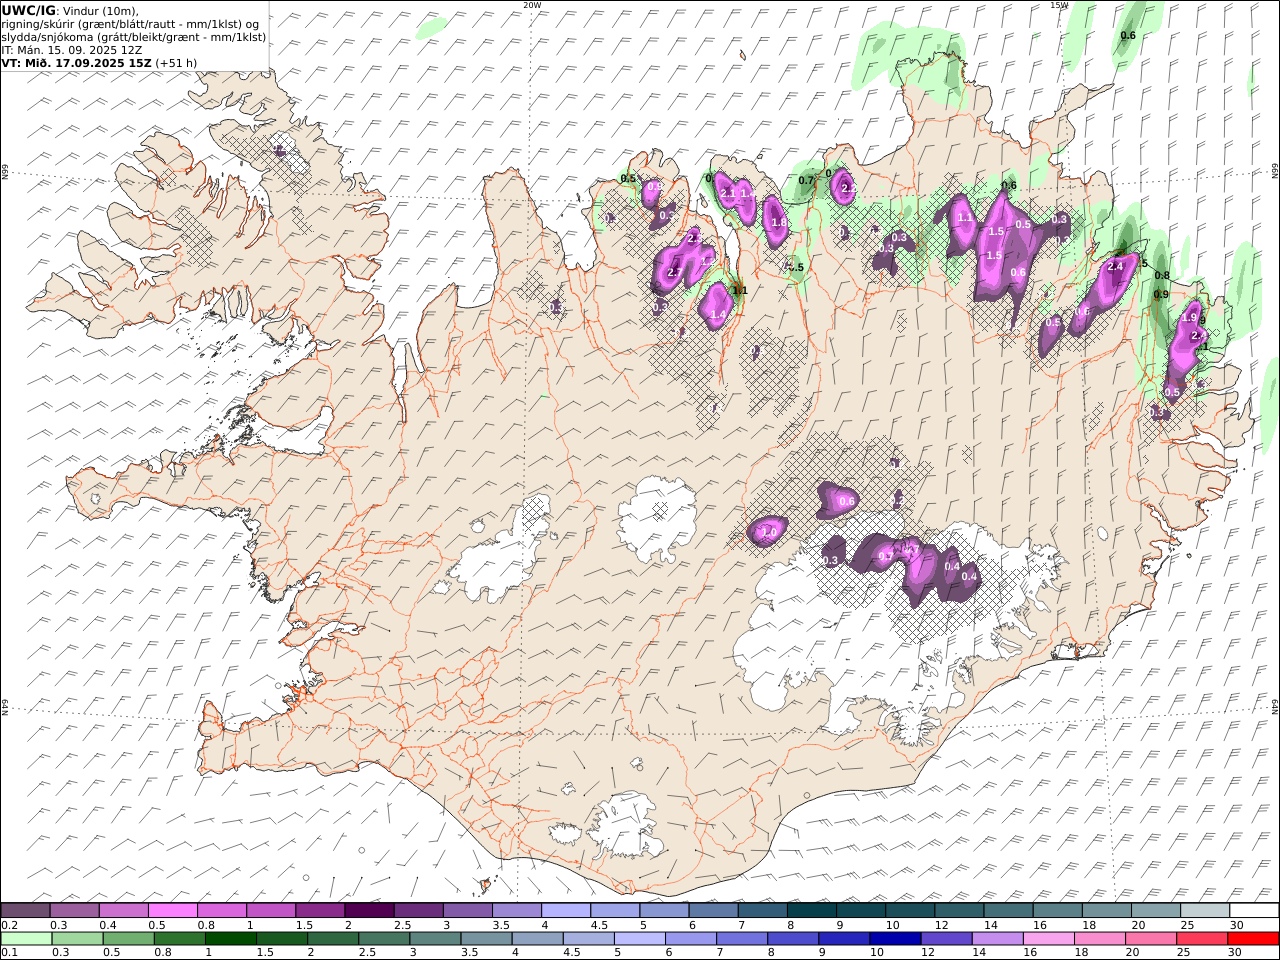Screen dimensions: 1280x960
Task: Click the 'slydda/snjókoma' legend description line
Action: pyautogui.click(x=134, y=37)
